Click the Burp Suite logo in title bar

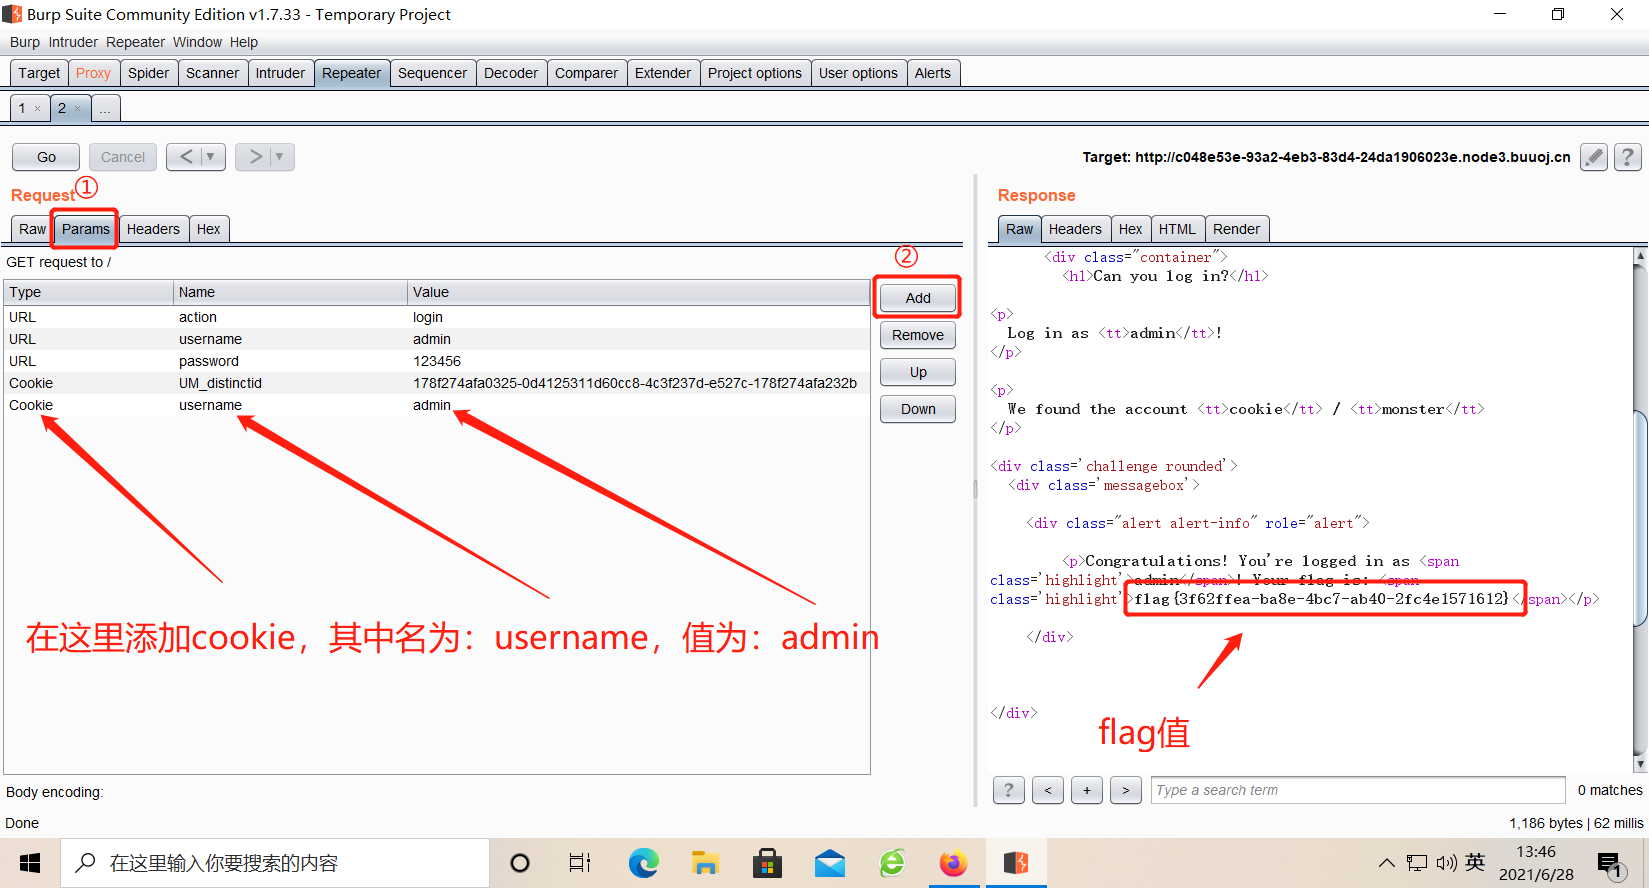point(12,14)
